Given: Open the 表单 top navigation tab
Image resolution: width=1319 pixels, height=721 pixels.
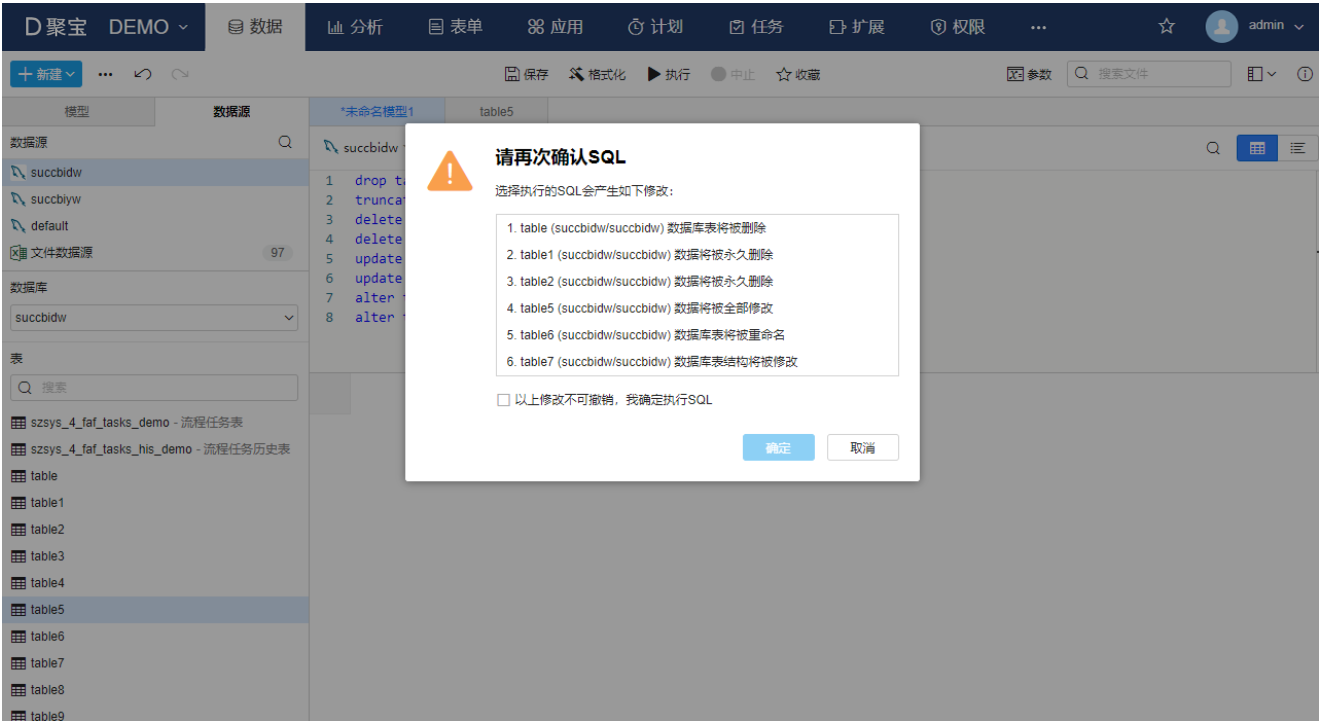Looking at the screenshot, I should point(455,27).
